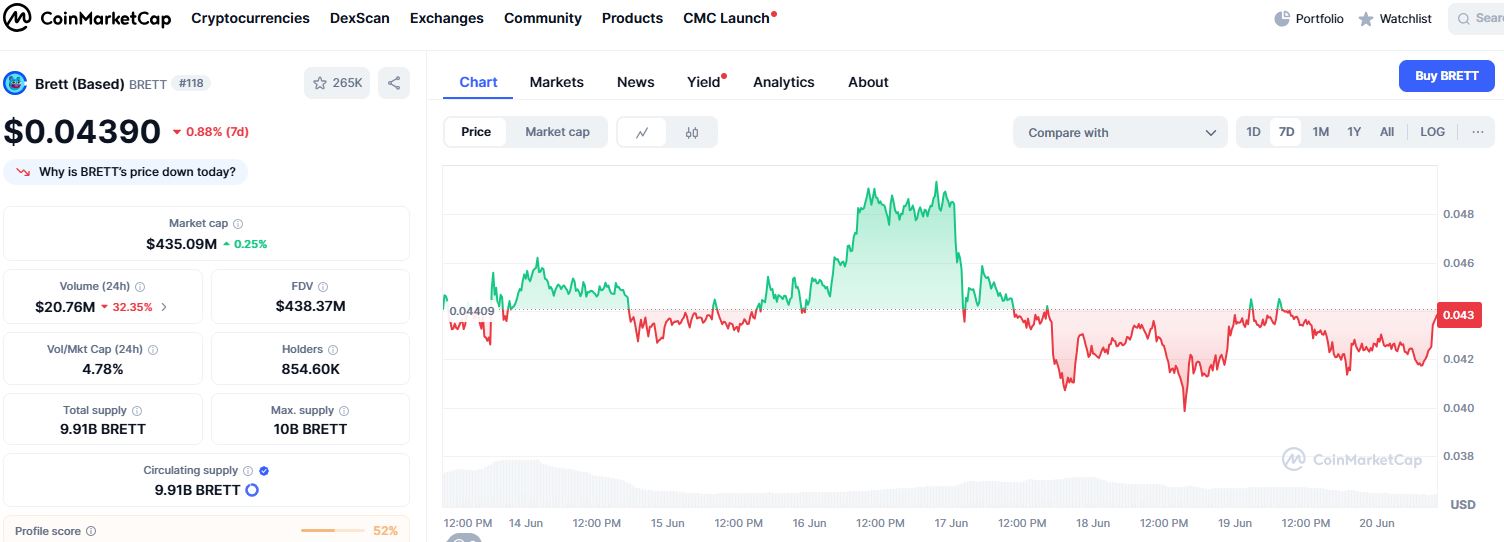This screenshot has height=542, width=1504.
Task: Select the 1Y time range
Action: (1354, 132)
